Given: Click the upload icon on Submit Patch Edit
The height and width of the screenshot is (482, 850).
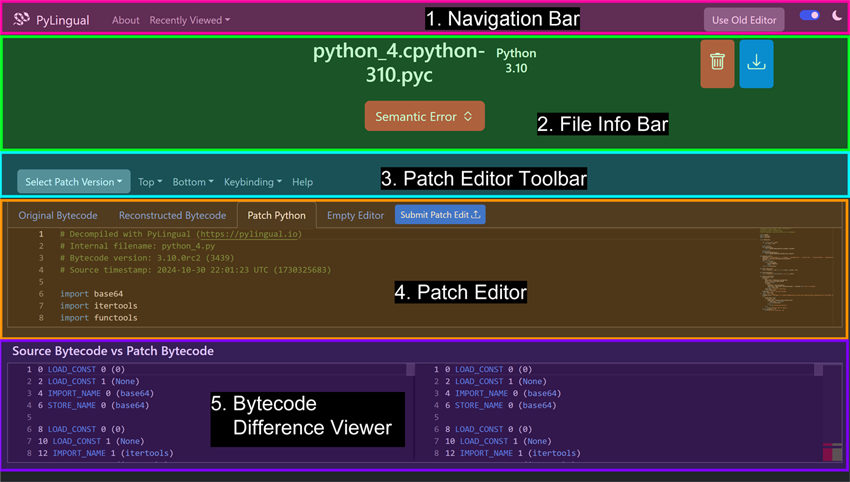Looking at the screenshot, I should [x=475, y=215].
